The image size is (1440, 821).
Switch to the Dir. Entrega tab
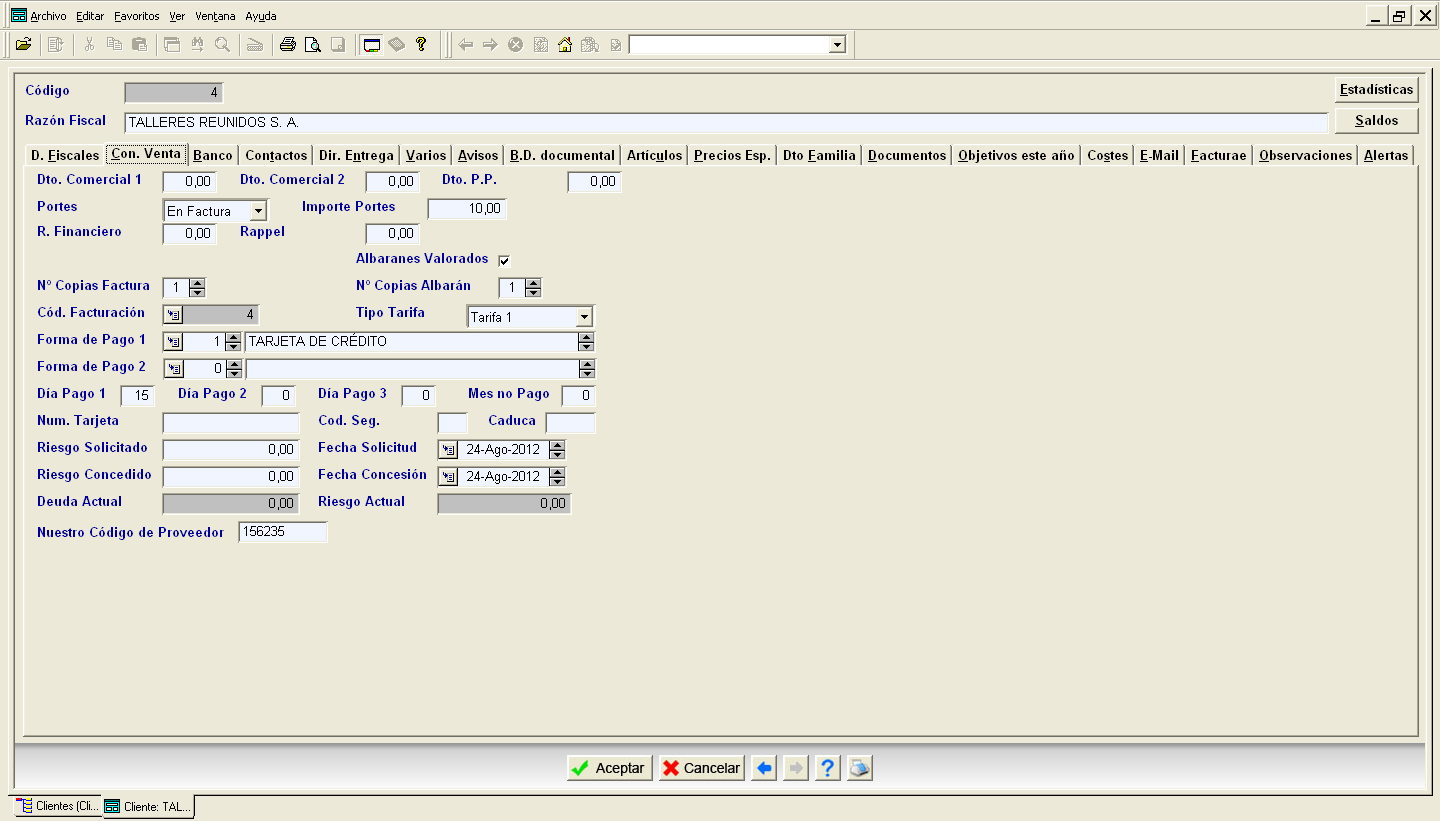[356, 156]
